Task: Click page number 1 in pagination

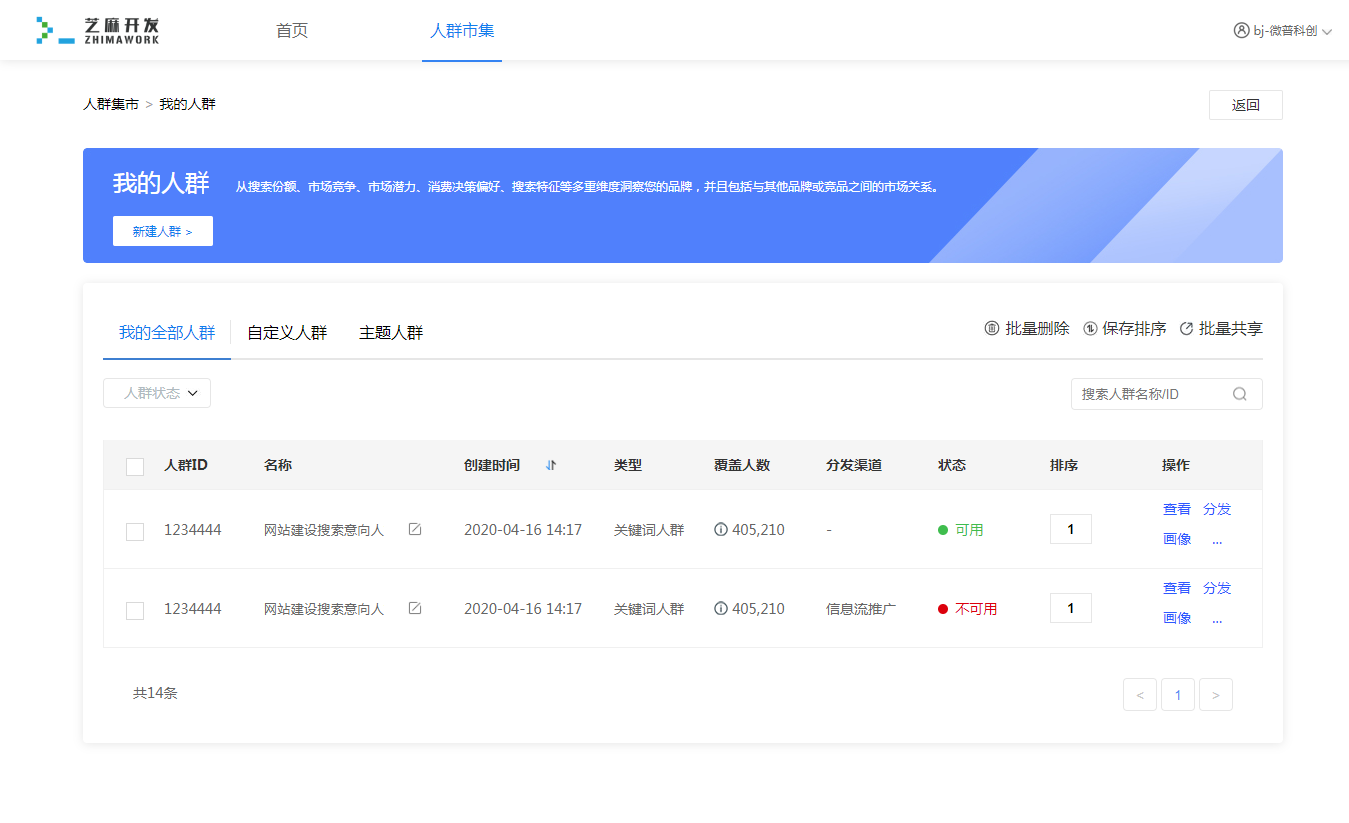Action: [1178, 695]
